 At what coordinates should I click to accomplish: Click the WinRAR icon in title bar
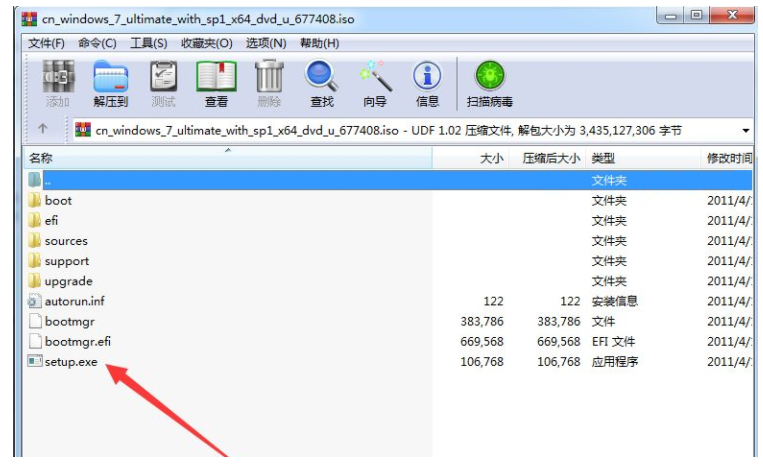[x=29, y=19]
